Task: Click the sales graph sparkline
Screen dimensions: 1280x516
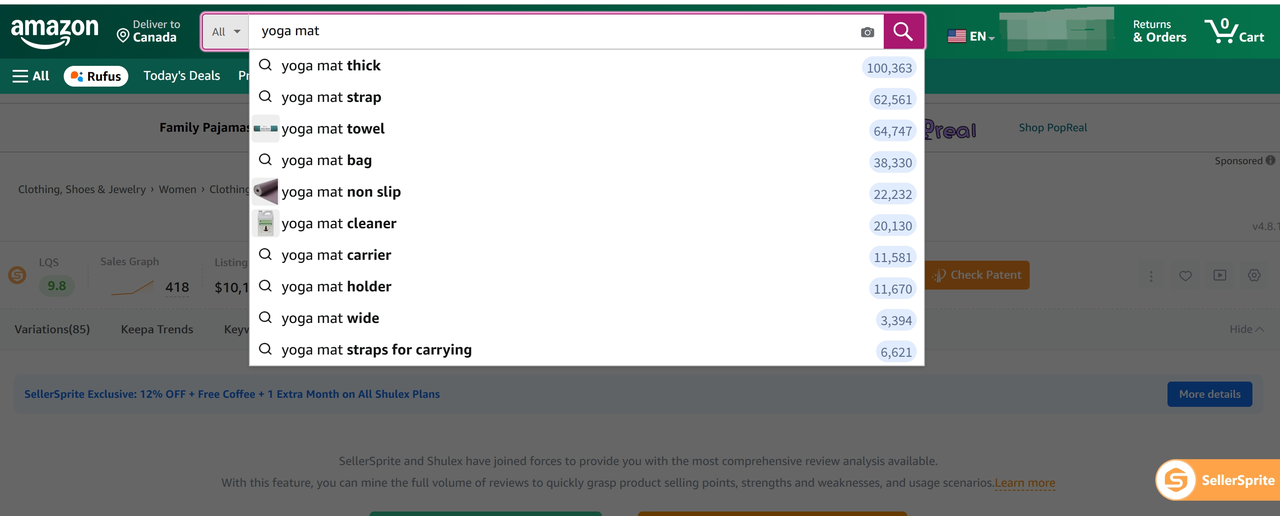Action: [132, 288]
